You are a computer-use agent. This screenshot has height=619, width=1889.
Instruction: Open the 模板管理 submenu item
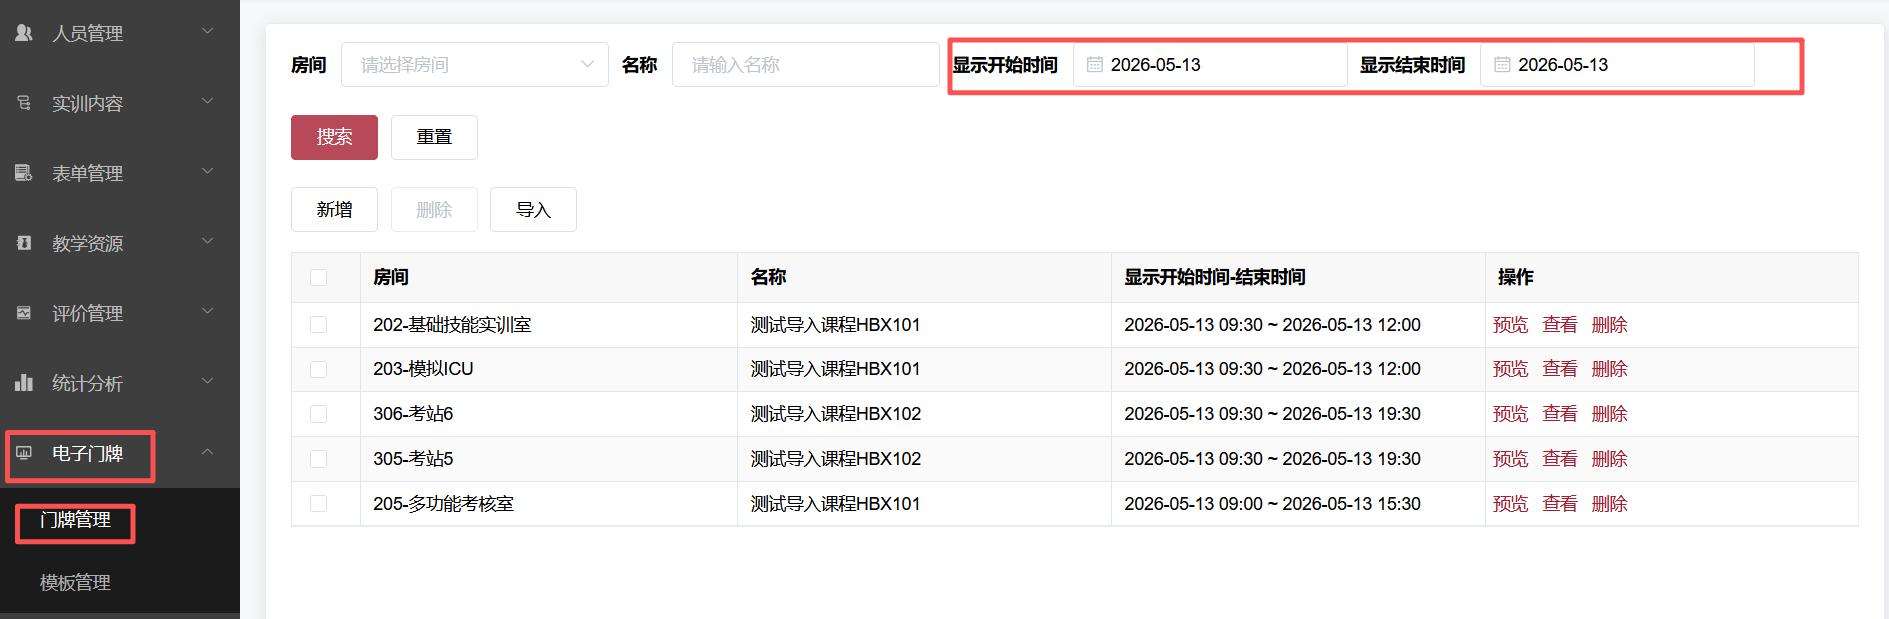[x=75, y=583]
